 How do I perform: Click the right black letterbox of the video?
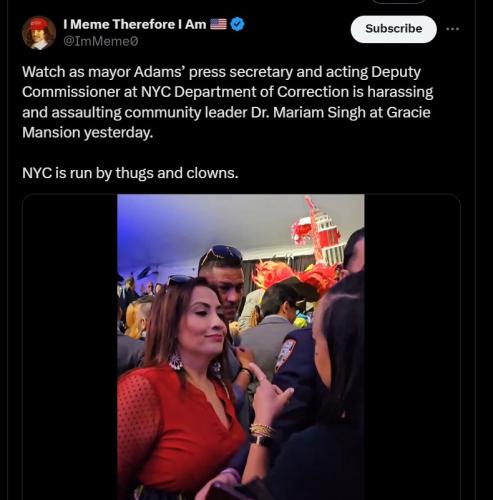tap(412, 347)
